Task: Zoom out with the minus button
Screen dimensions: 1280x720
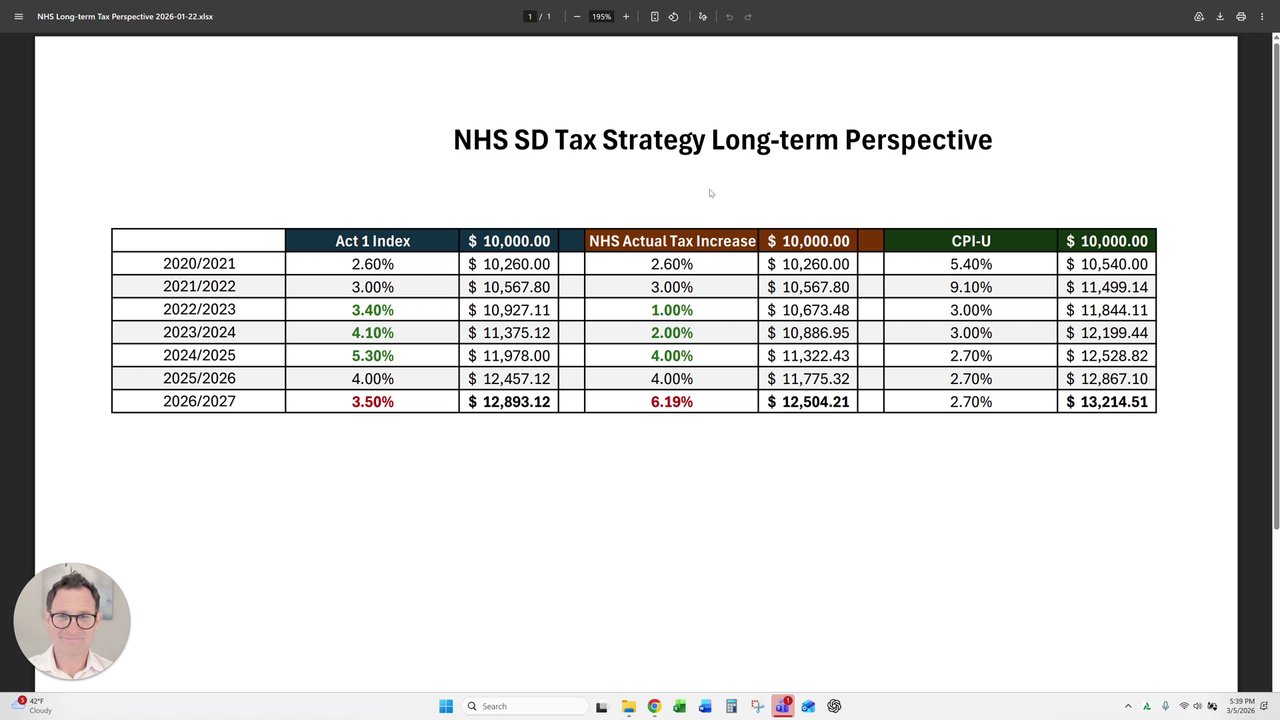Action: click(577, 16)
